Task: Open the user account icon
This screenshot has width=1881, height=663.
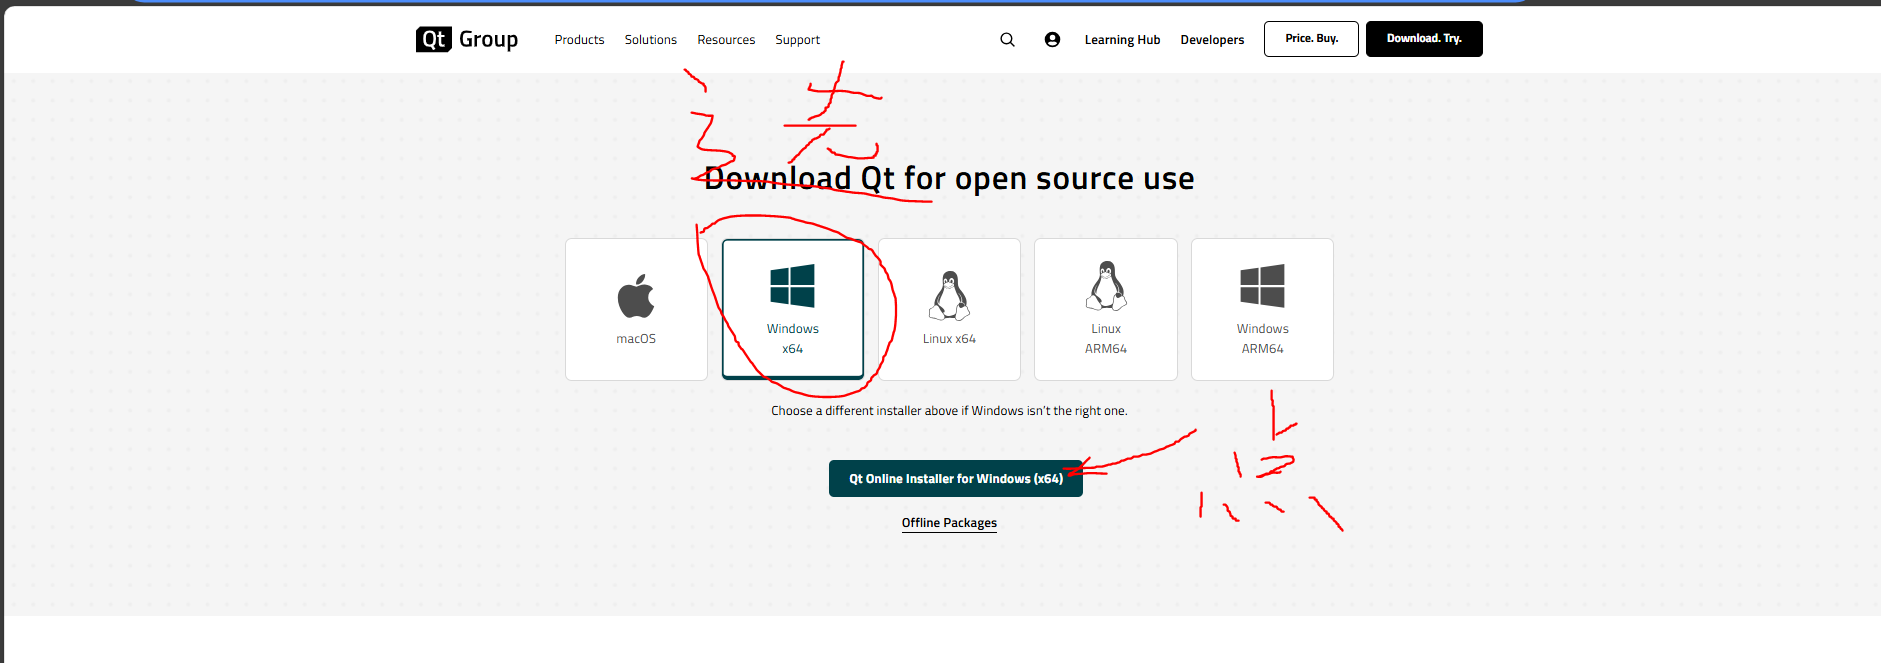Action: pyautogui.click(x=1052, y=40)
